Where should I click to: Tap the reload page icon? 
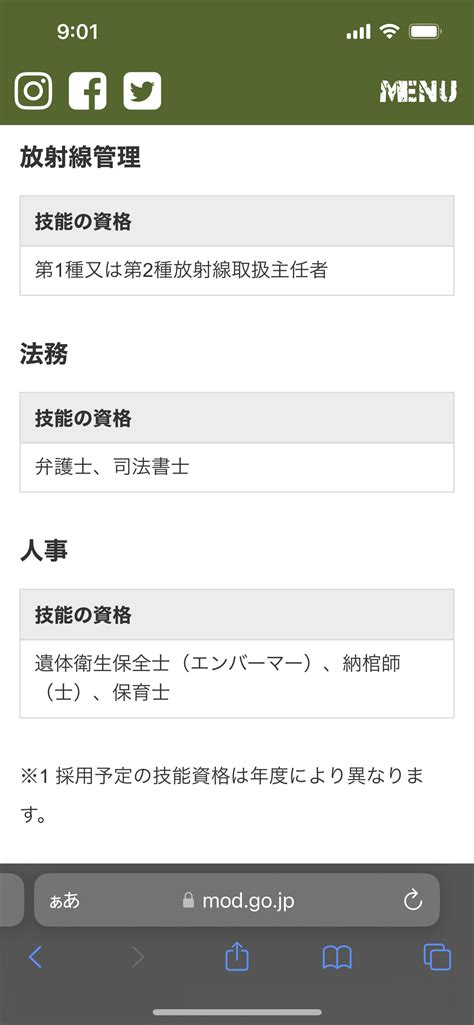pyautogui.click(x=413, y=901)
